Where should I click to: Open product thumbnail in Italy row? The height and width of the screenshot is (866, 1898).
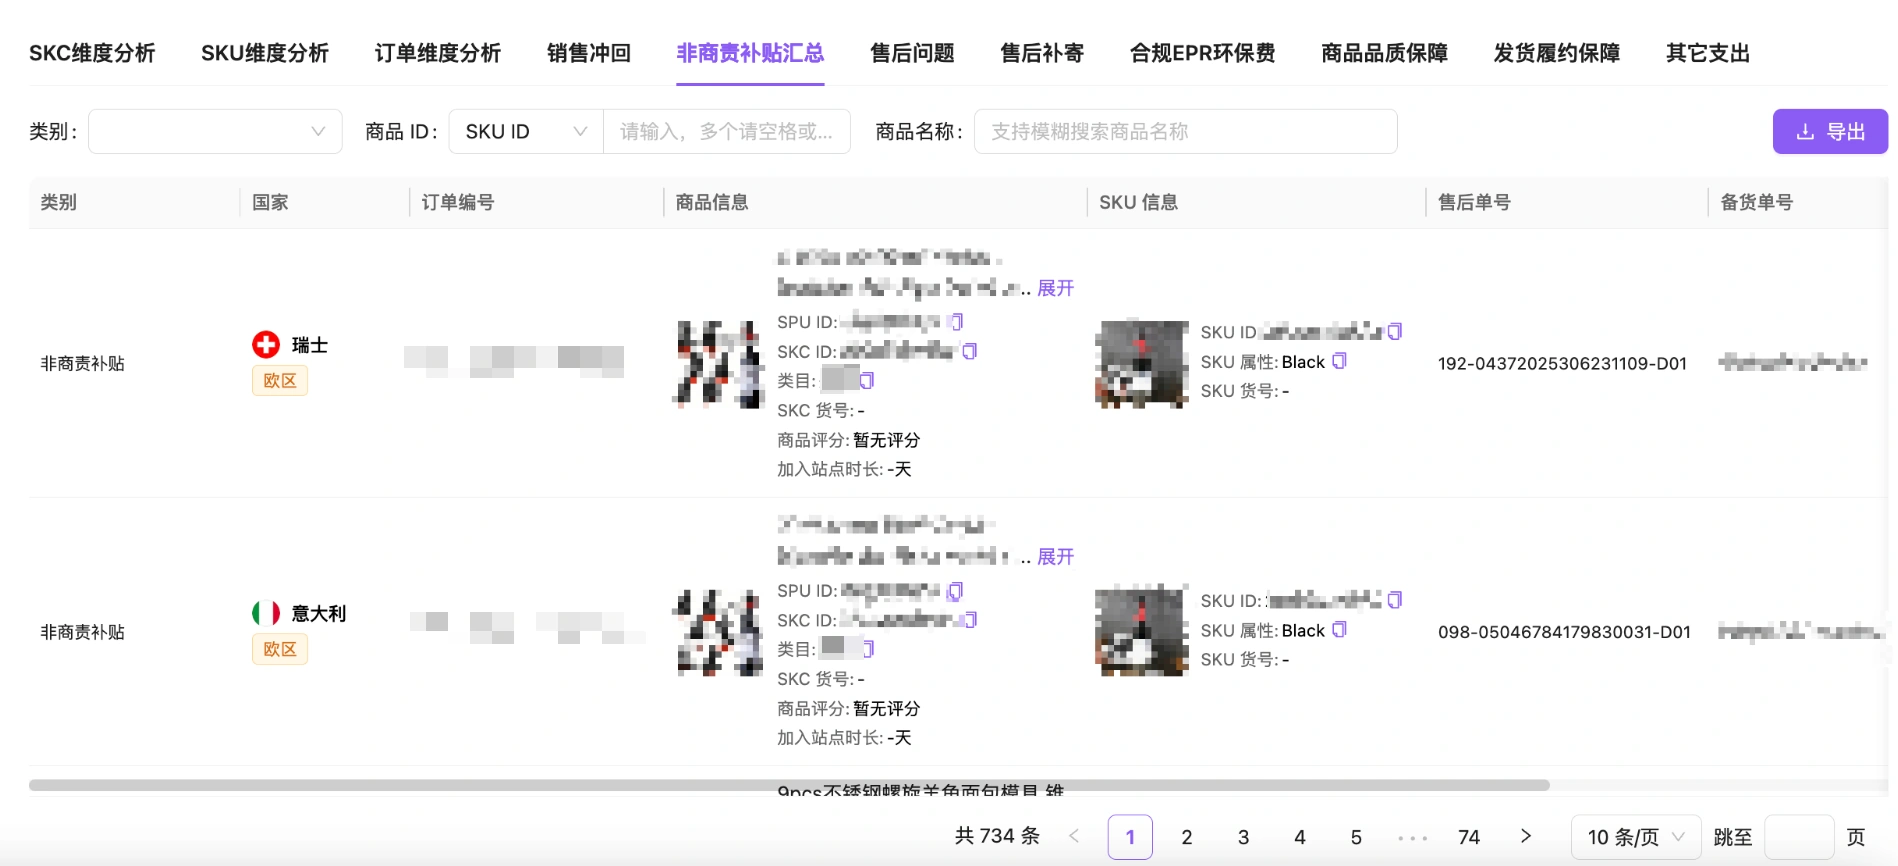(718, 632)
